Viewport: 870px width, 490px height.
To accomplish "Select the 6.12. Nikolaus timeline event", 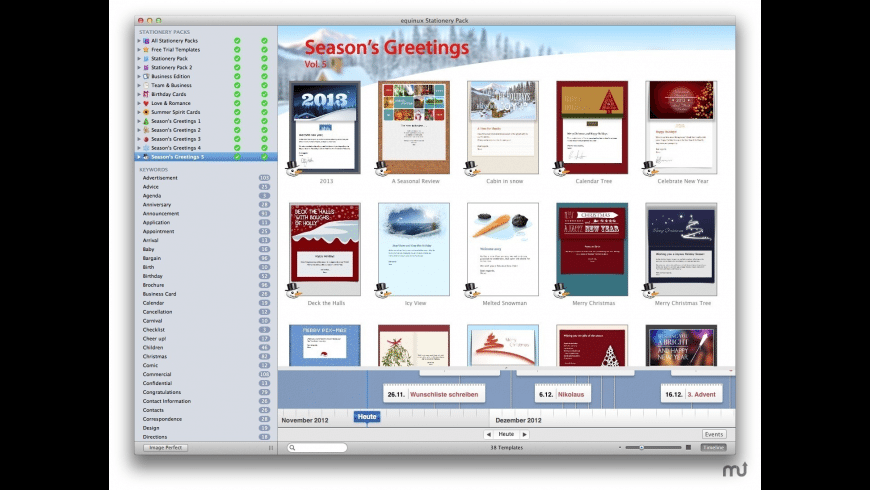I will click(x=563, y=395).
